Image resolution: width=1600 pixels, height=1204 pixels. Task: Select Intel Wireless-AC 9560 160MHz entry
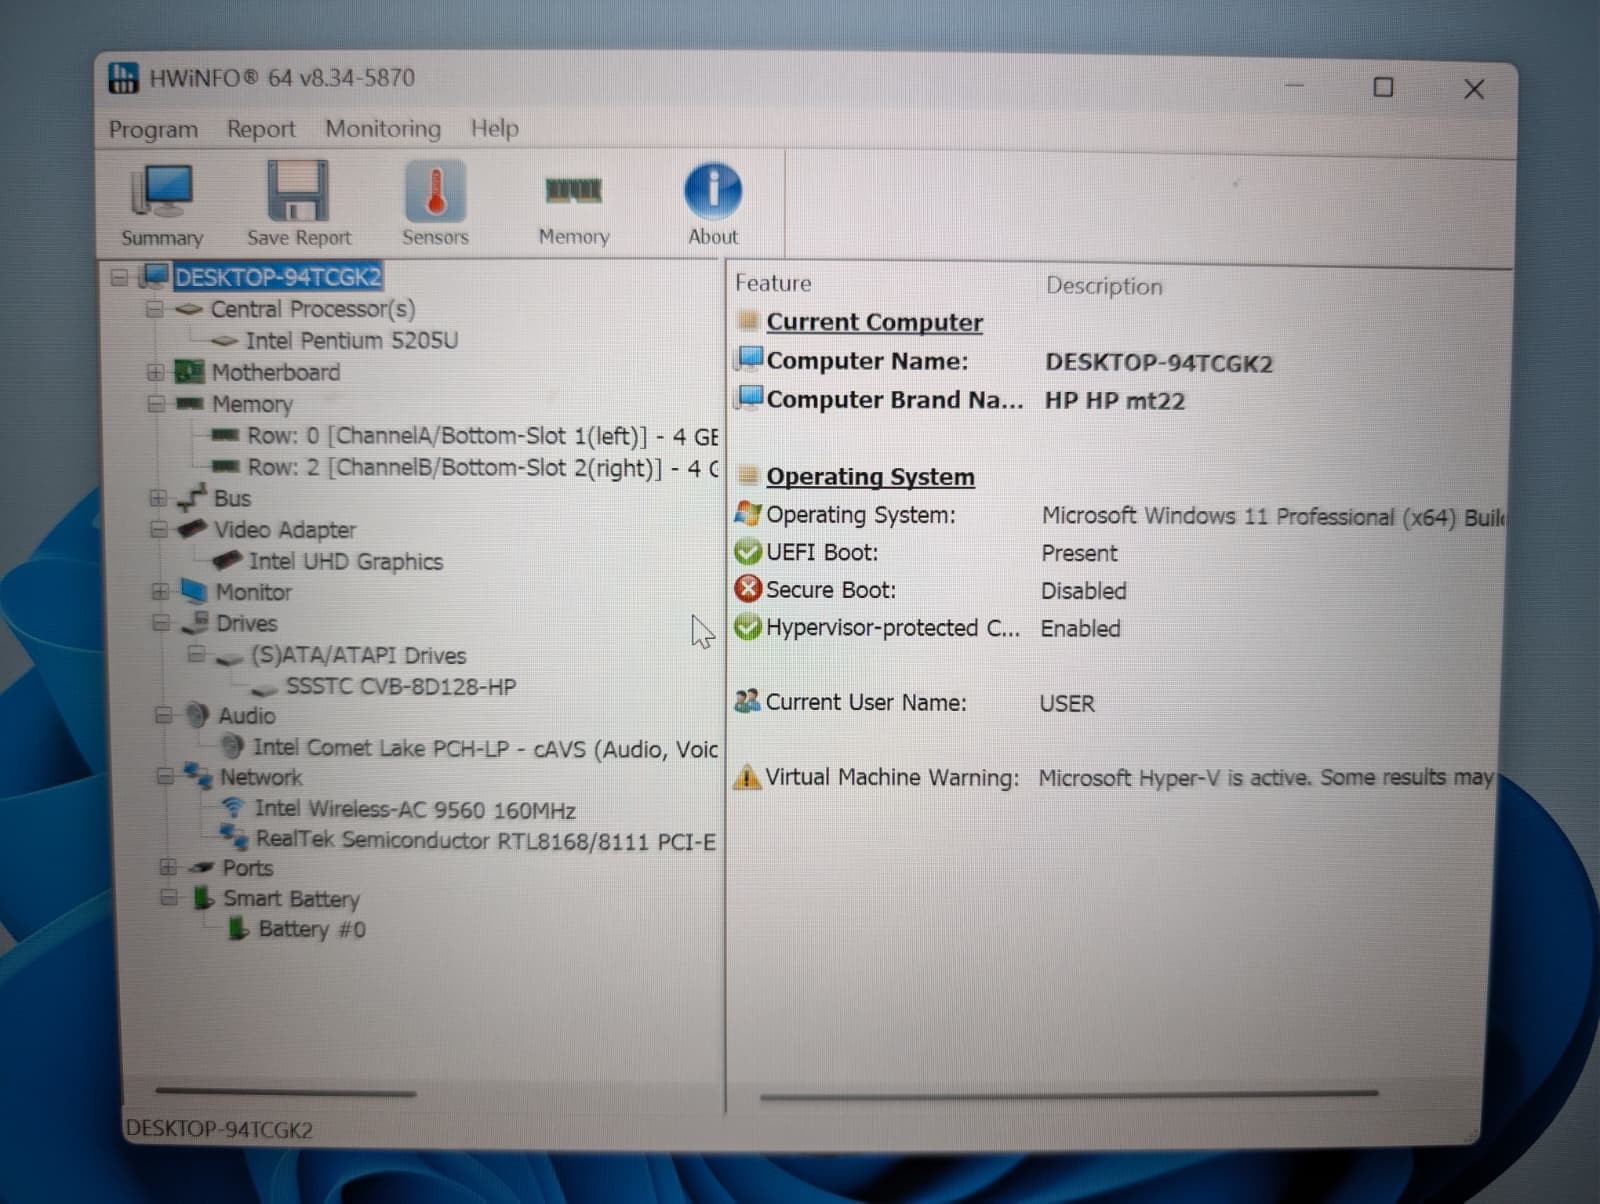(x=415, y=809)
